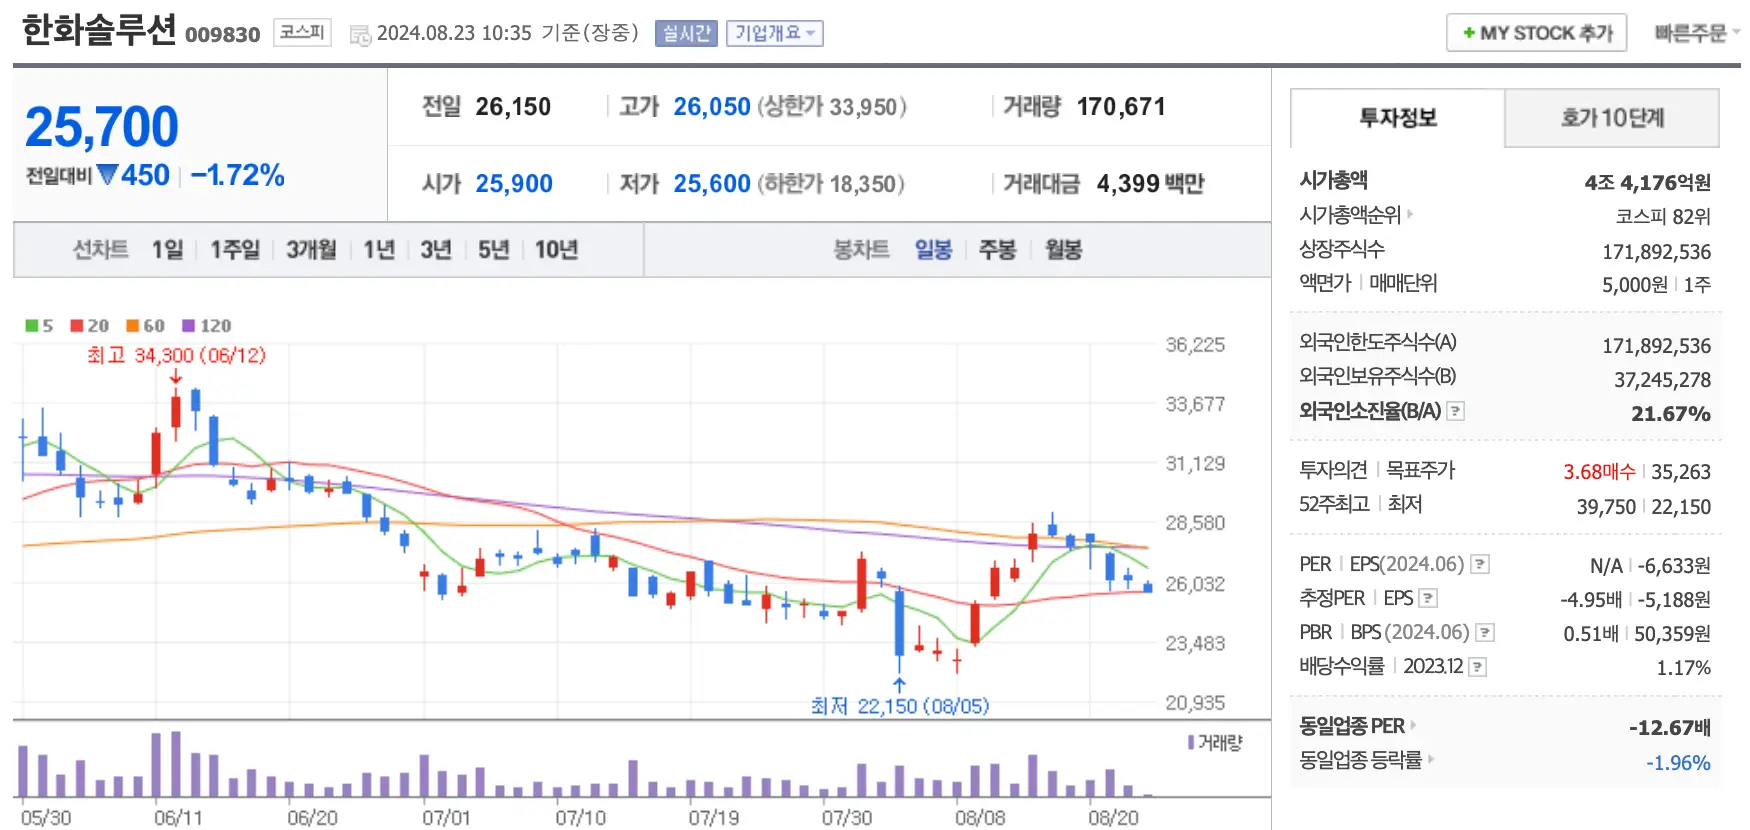This screenshot has height=830, width=1750.
Task: Click the 코스피 market badge
Action: click(302, 32)
